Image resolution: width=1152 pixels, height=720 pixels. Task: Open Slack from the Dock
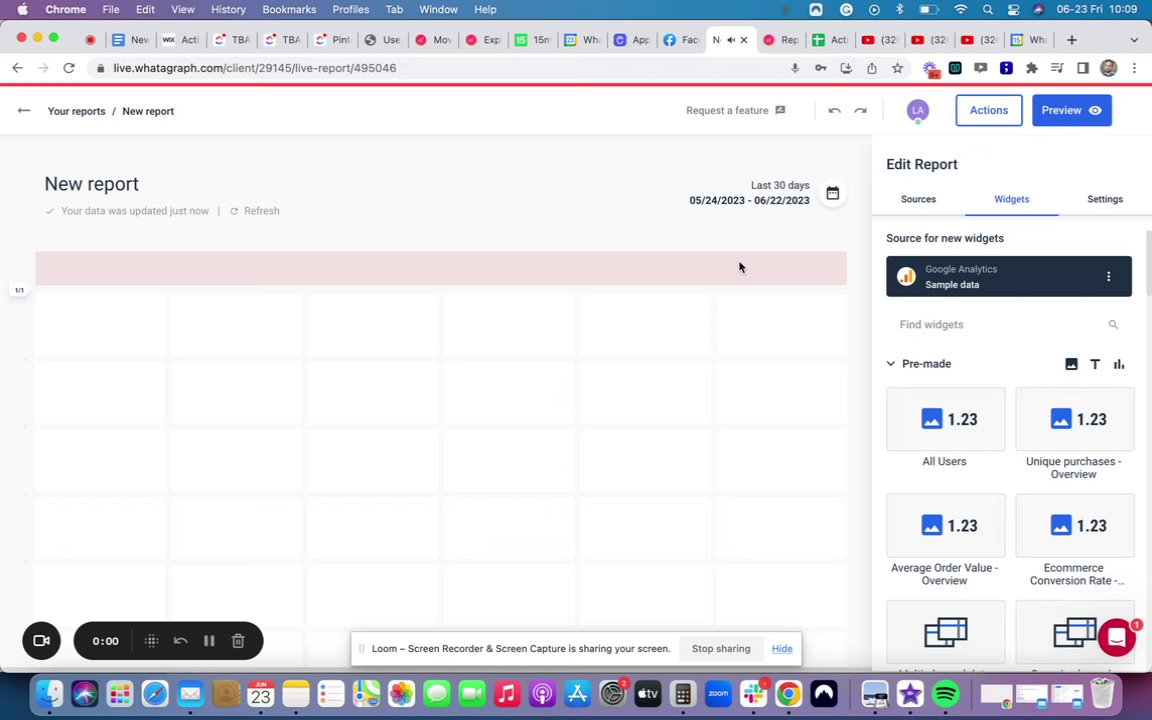[x=753, y=694]
